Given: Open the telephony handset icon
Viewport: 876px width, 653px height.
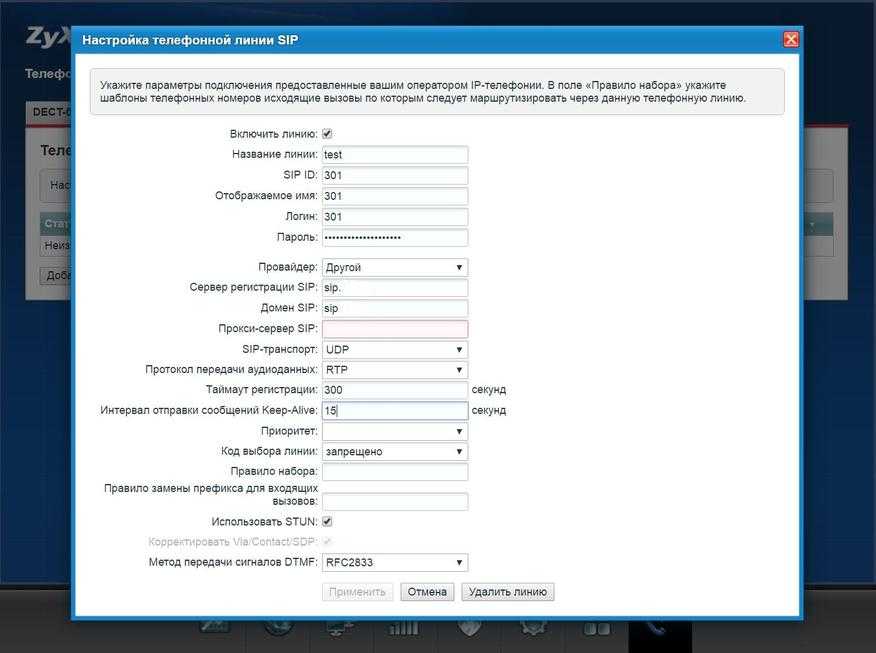Looking at the screenshot, I should tap(660, 630).
